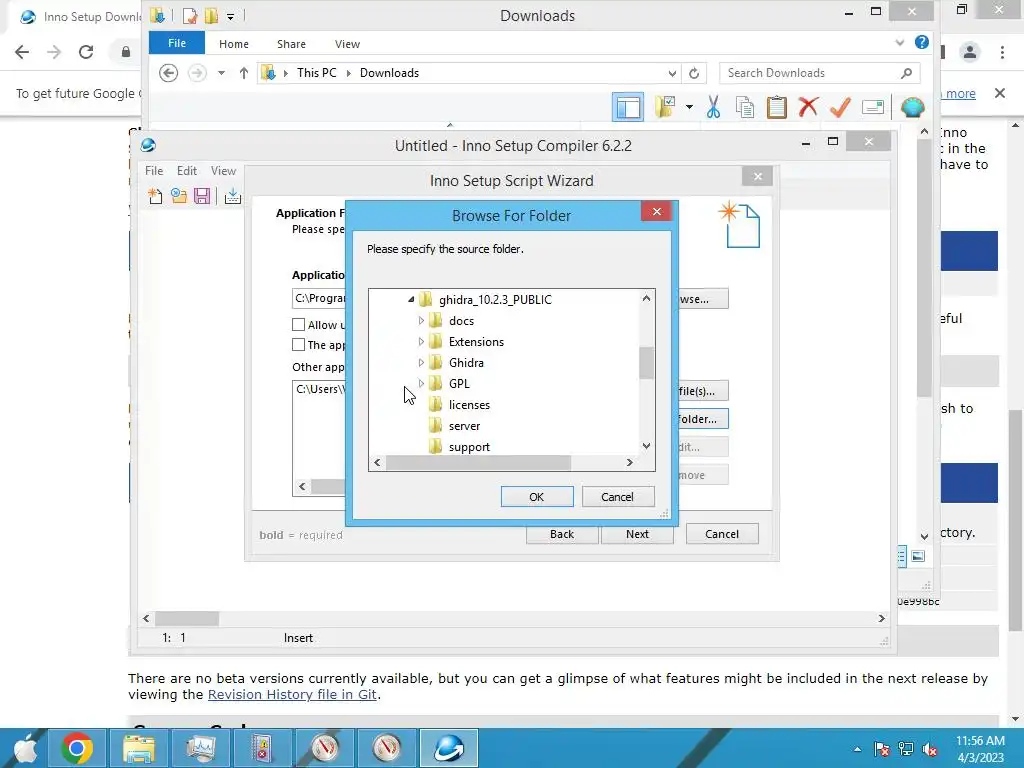
Task: Open recent locations dropdown in Explorer
Action: tap(221, 72)
